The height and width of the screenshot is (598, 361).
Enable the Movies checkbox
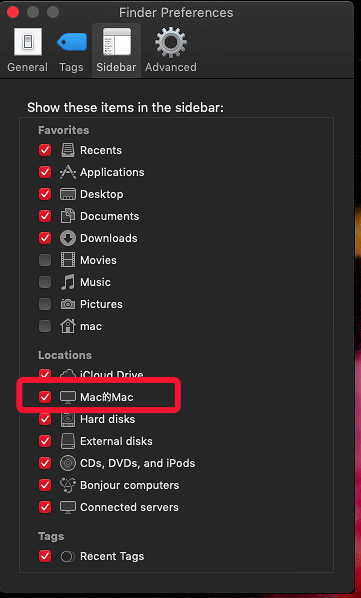(x=45, y=260)
